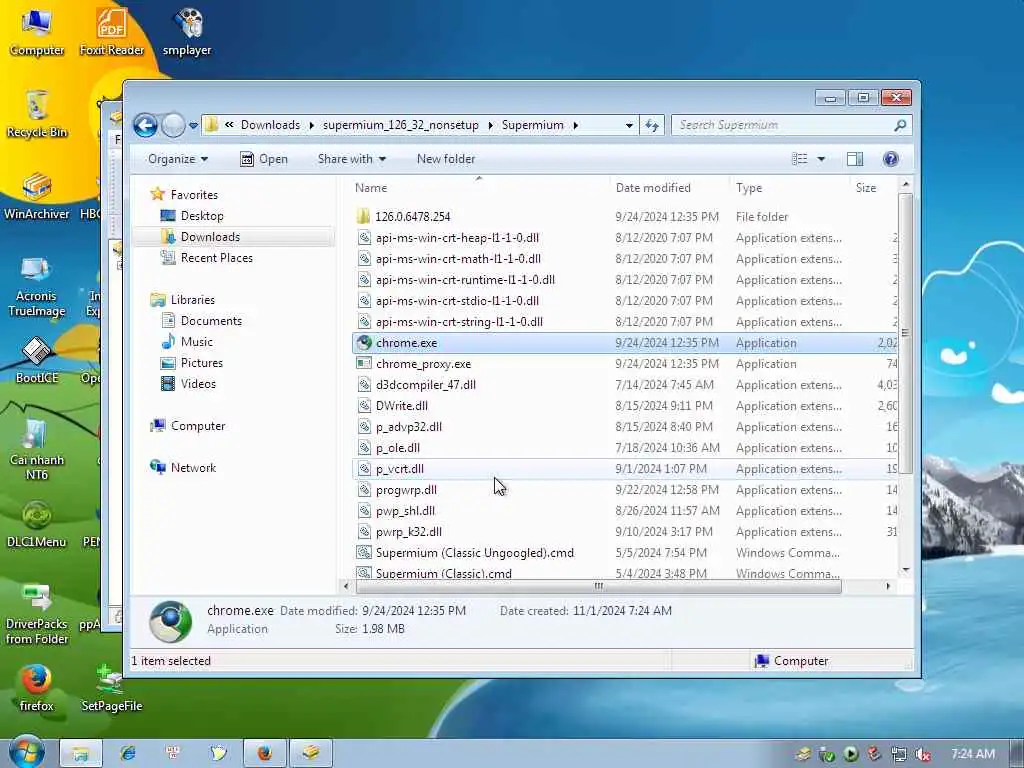Open the view options dropdown arrow
The width and height of the screenshot is (1024, 768).
(821, 159)
